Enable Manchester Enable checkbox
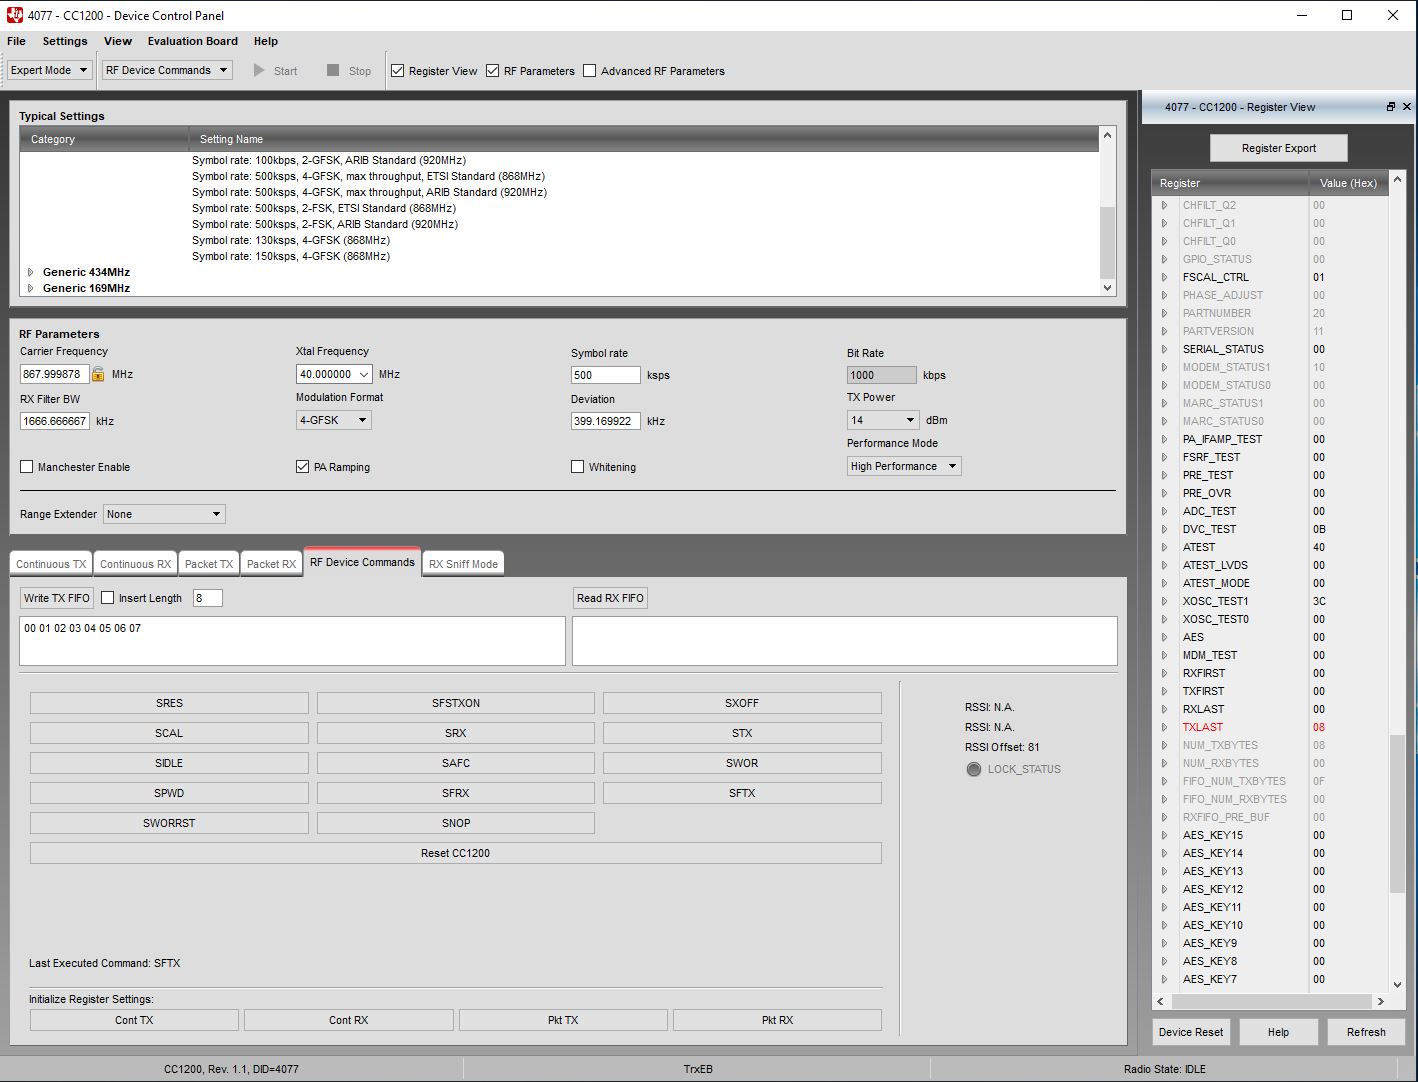This screenshot has width=1418, height=1082. [27, 467]
